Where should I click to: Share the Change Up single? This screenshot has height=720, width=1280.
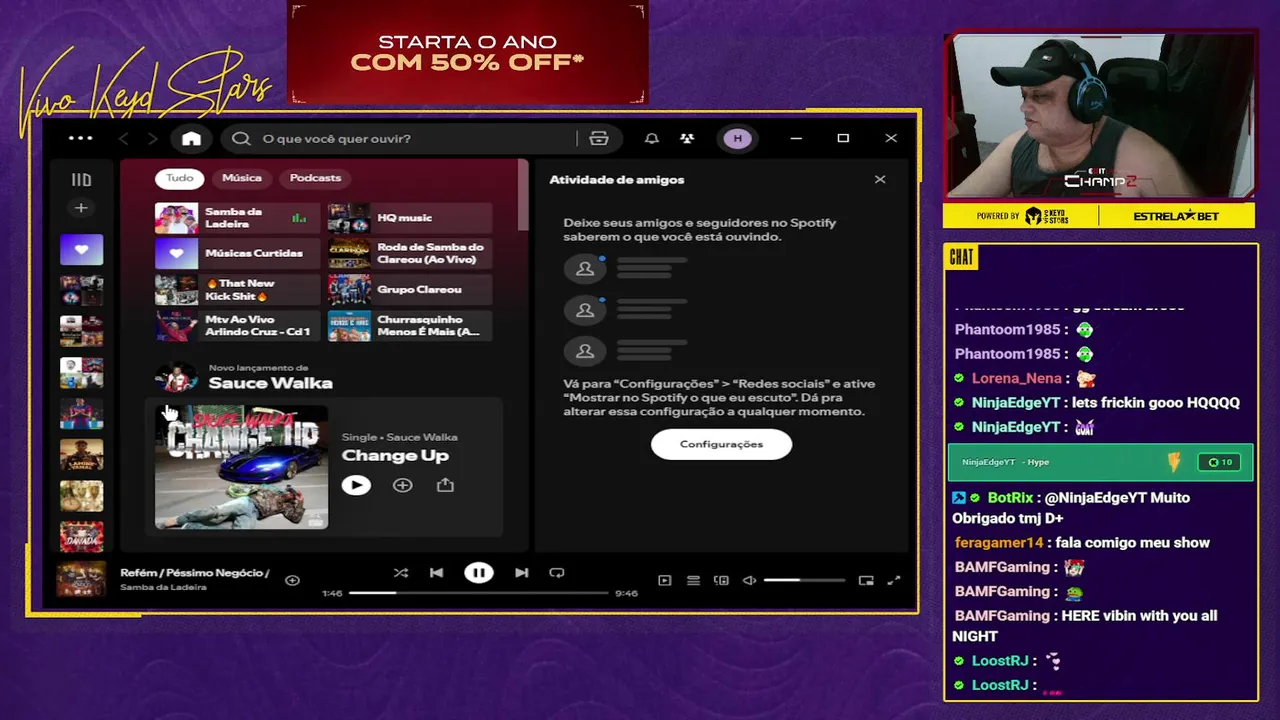coord(445,485)
